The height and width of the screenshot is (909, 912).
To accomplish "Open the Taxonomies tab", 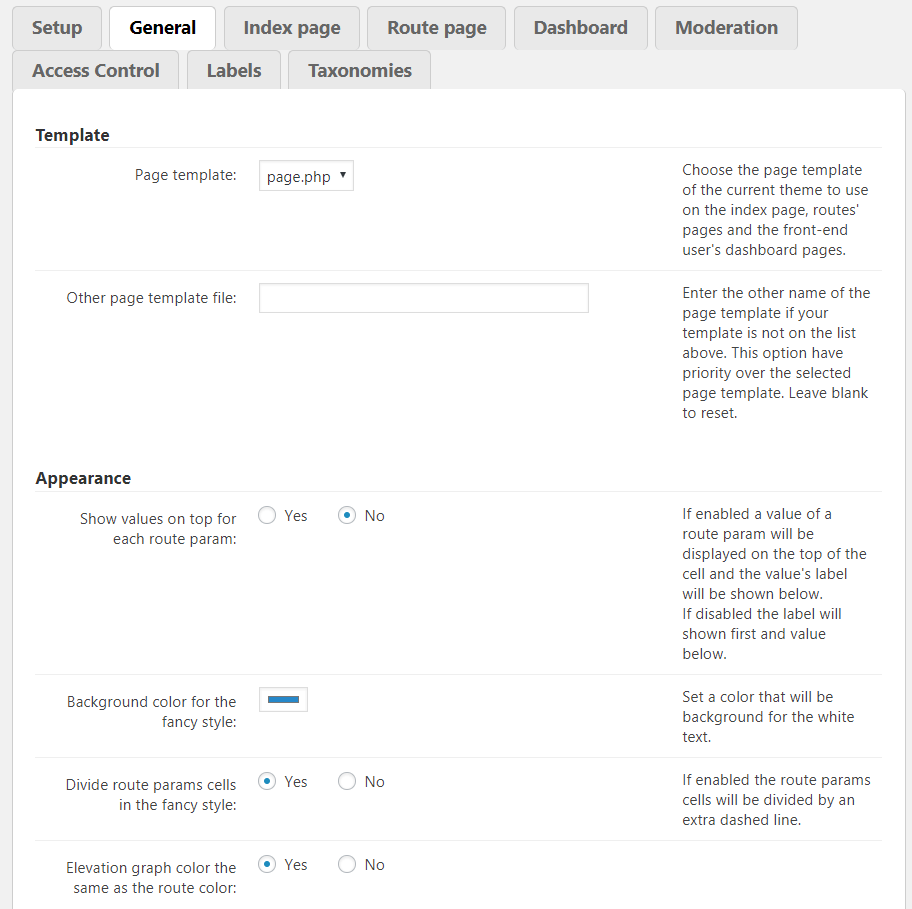I will pos(359,71).
